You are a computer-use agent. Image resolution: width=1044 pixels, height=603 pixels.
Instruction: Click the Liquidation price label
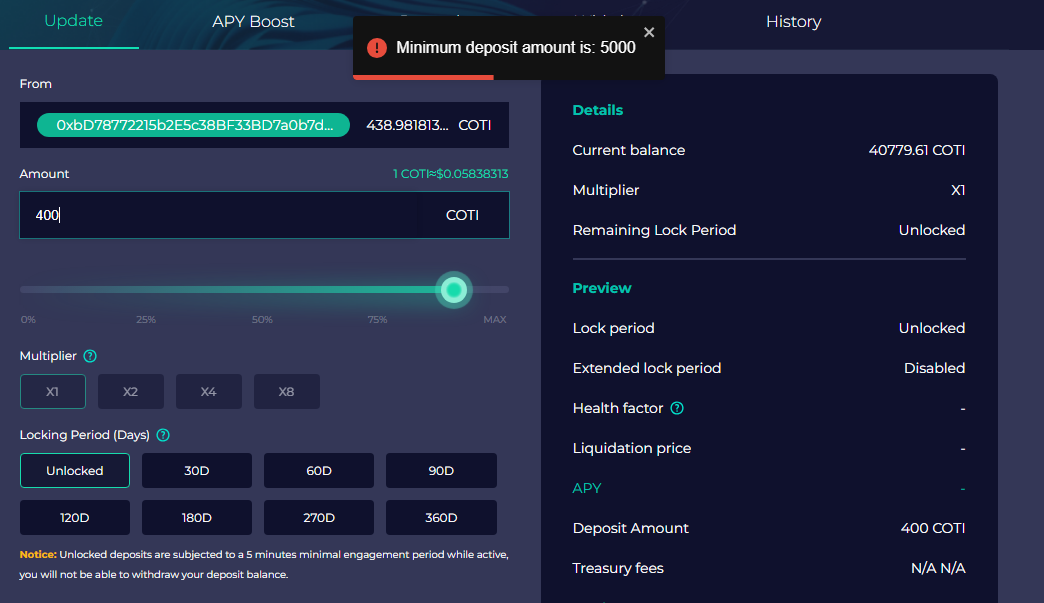tap(632, 449)
